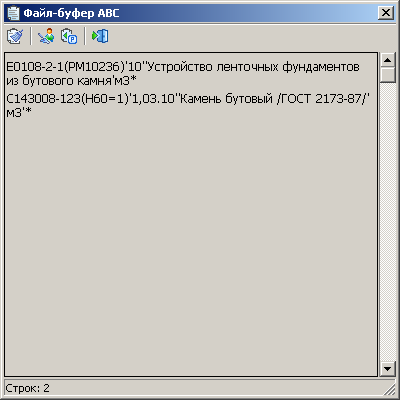Viewport: 400px width, 400px height.
Task: Select the line starting with С143008-123(Н60=1)
Action: point(188,105)
